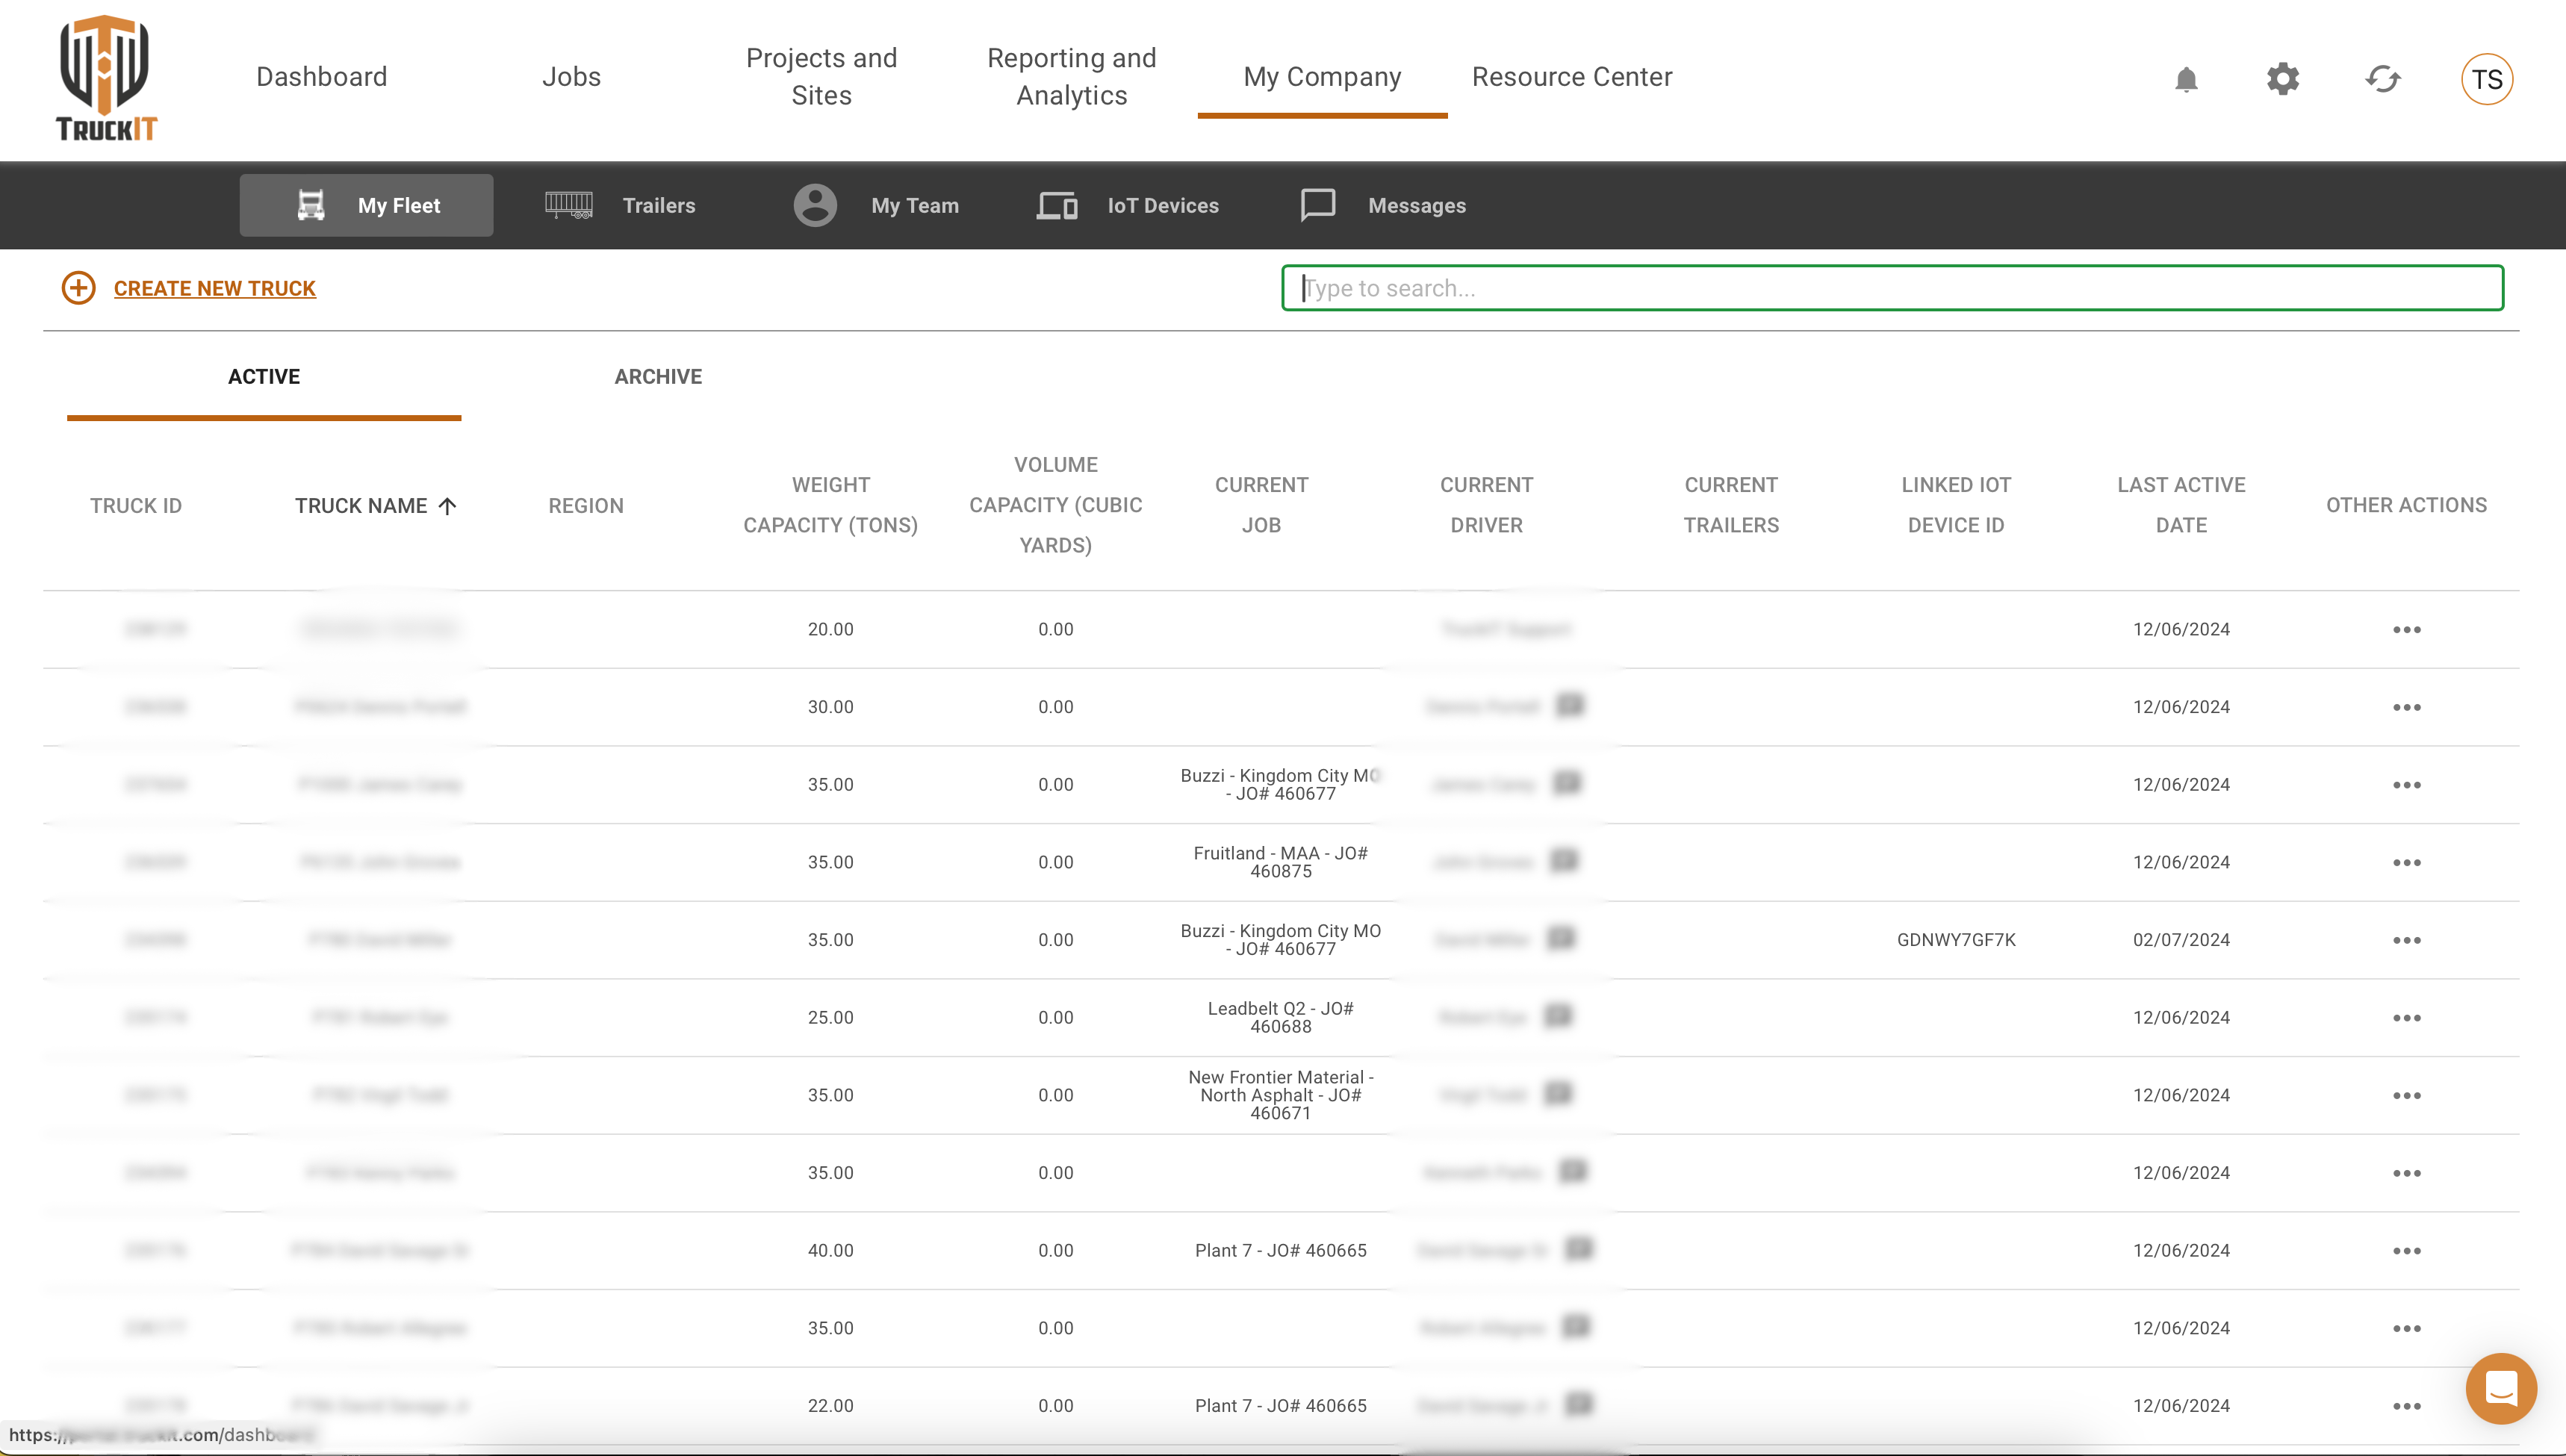Click the plus circle create truck icon
This screenshot has height=1456, width=2566.
click(78, 288)
